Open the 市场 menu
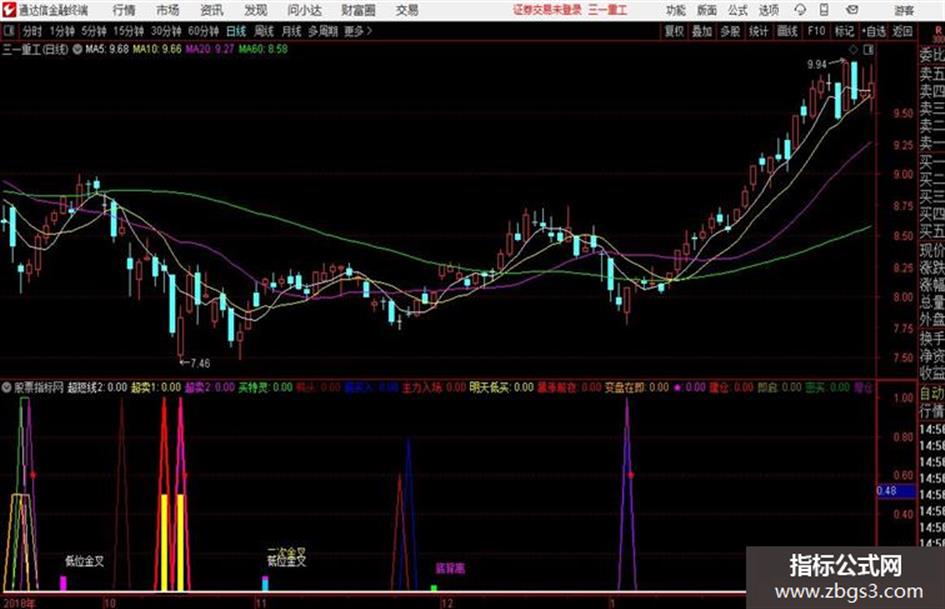Image resolution: width=945 pixels, height=609 pixels. (168, 10)
